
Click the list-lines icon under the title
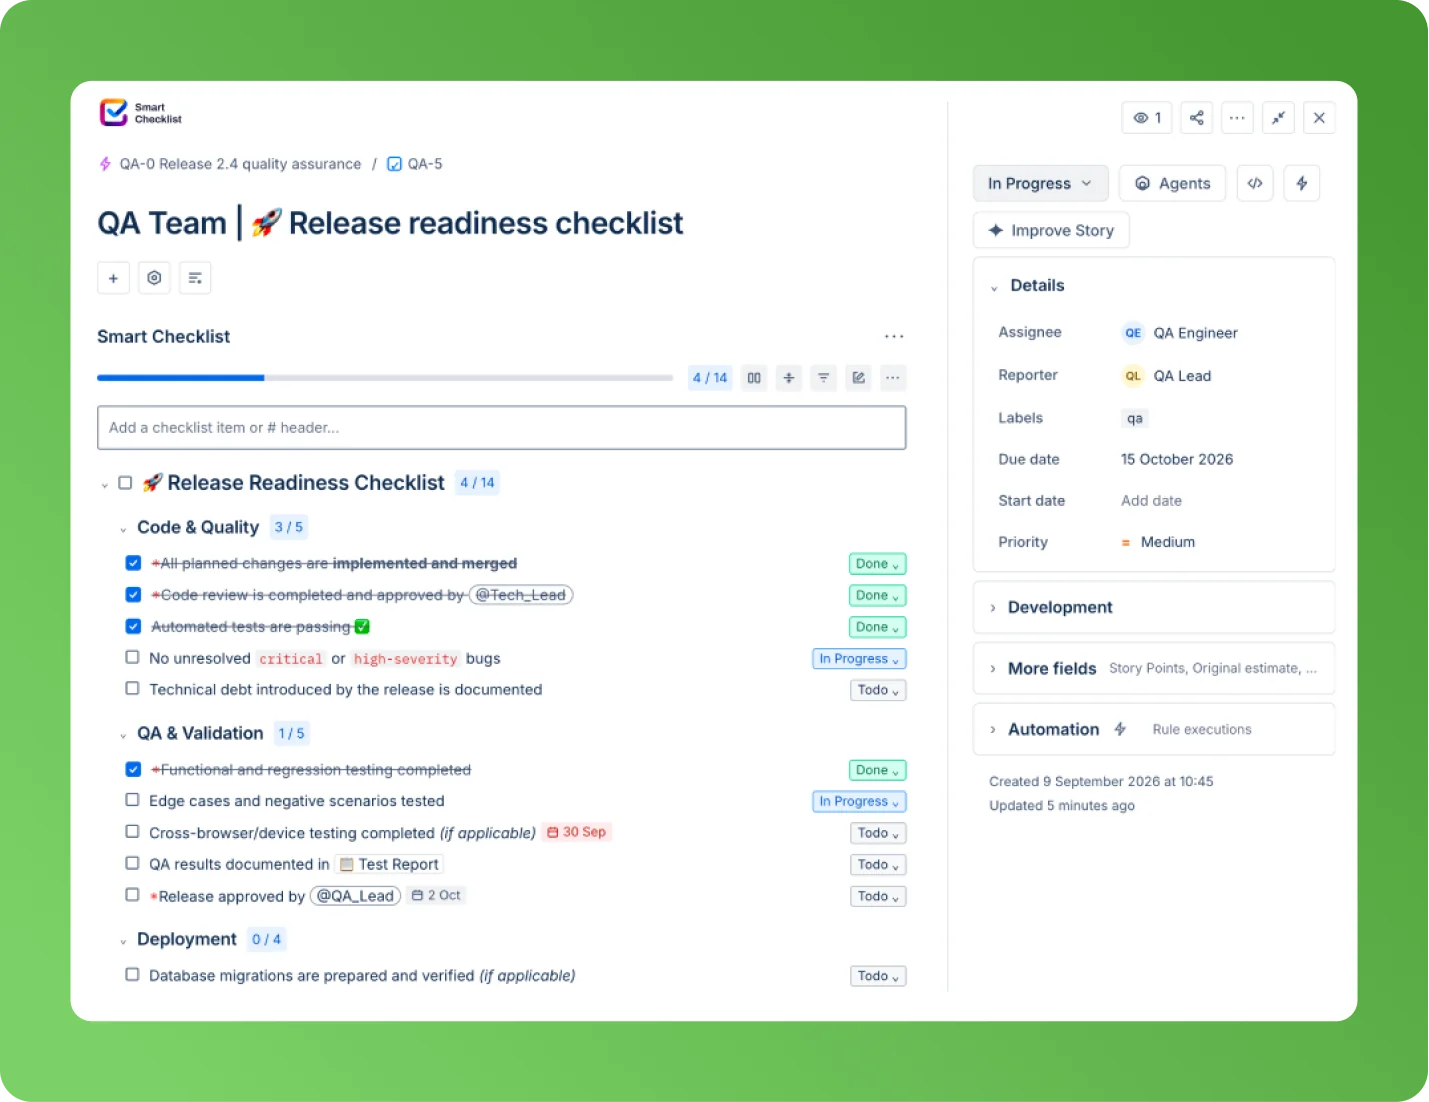195,278
